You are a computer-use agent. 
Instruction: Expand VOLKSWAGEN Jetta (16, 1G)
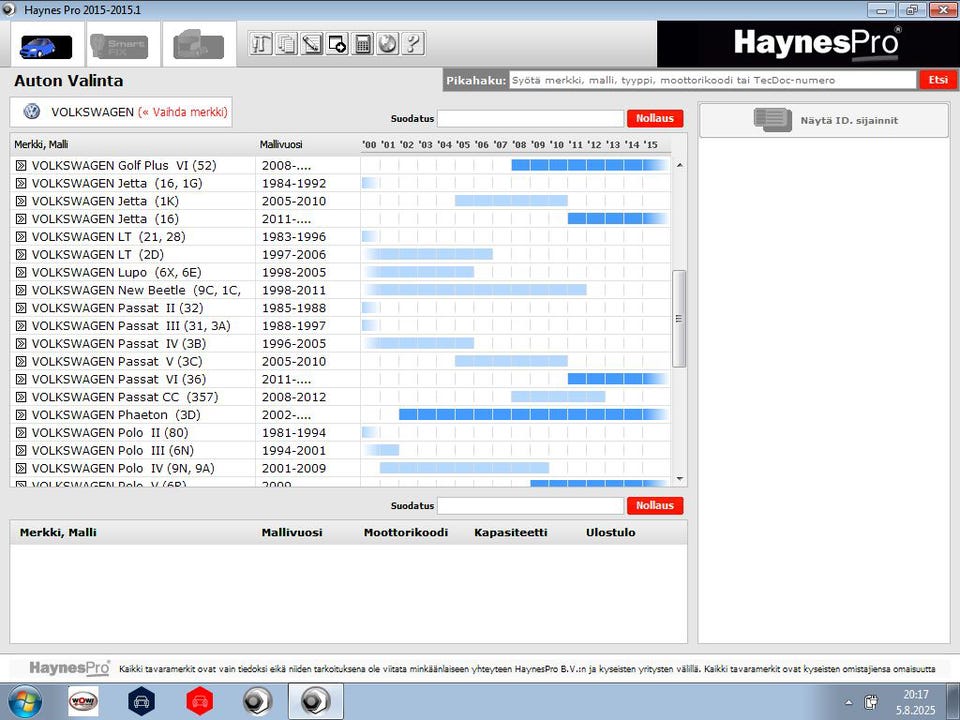click(21, 183)
